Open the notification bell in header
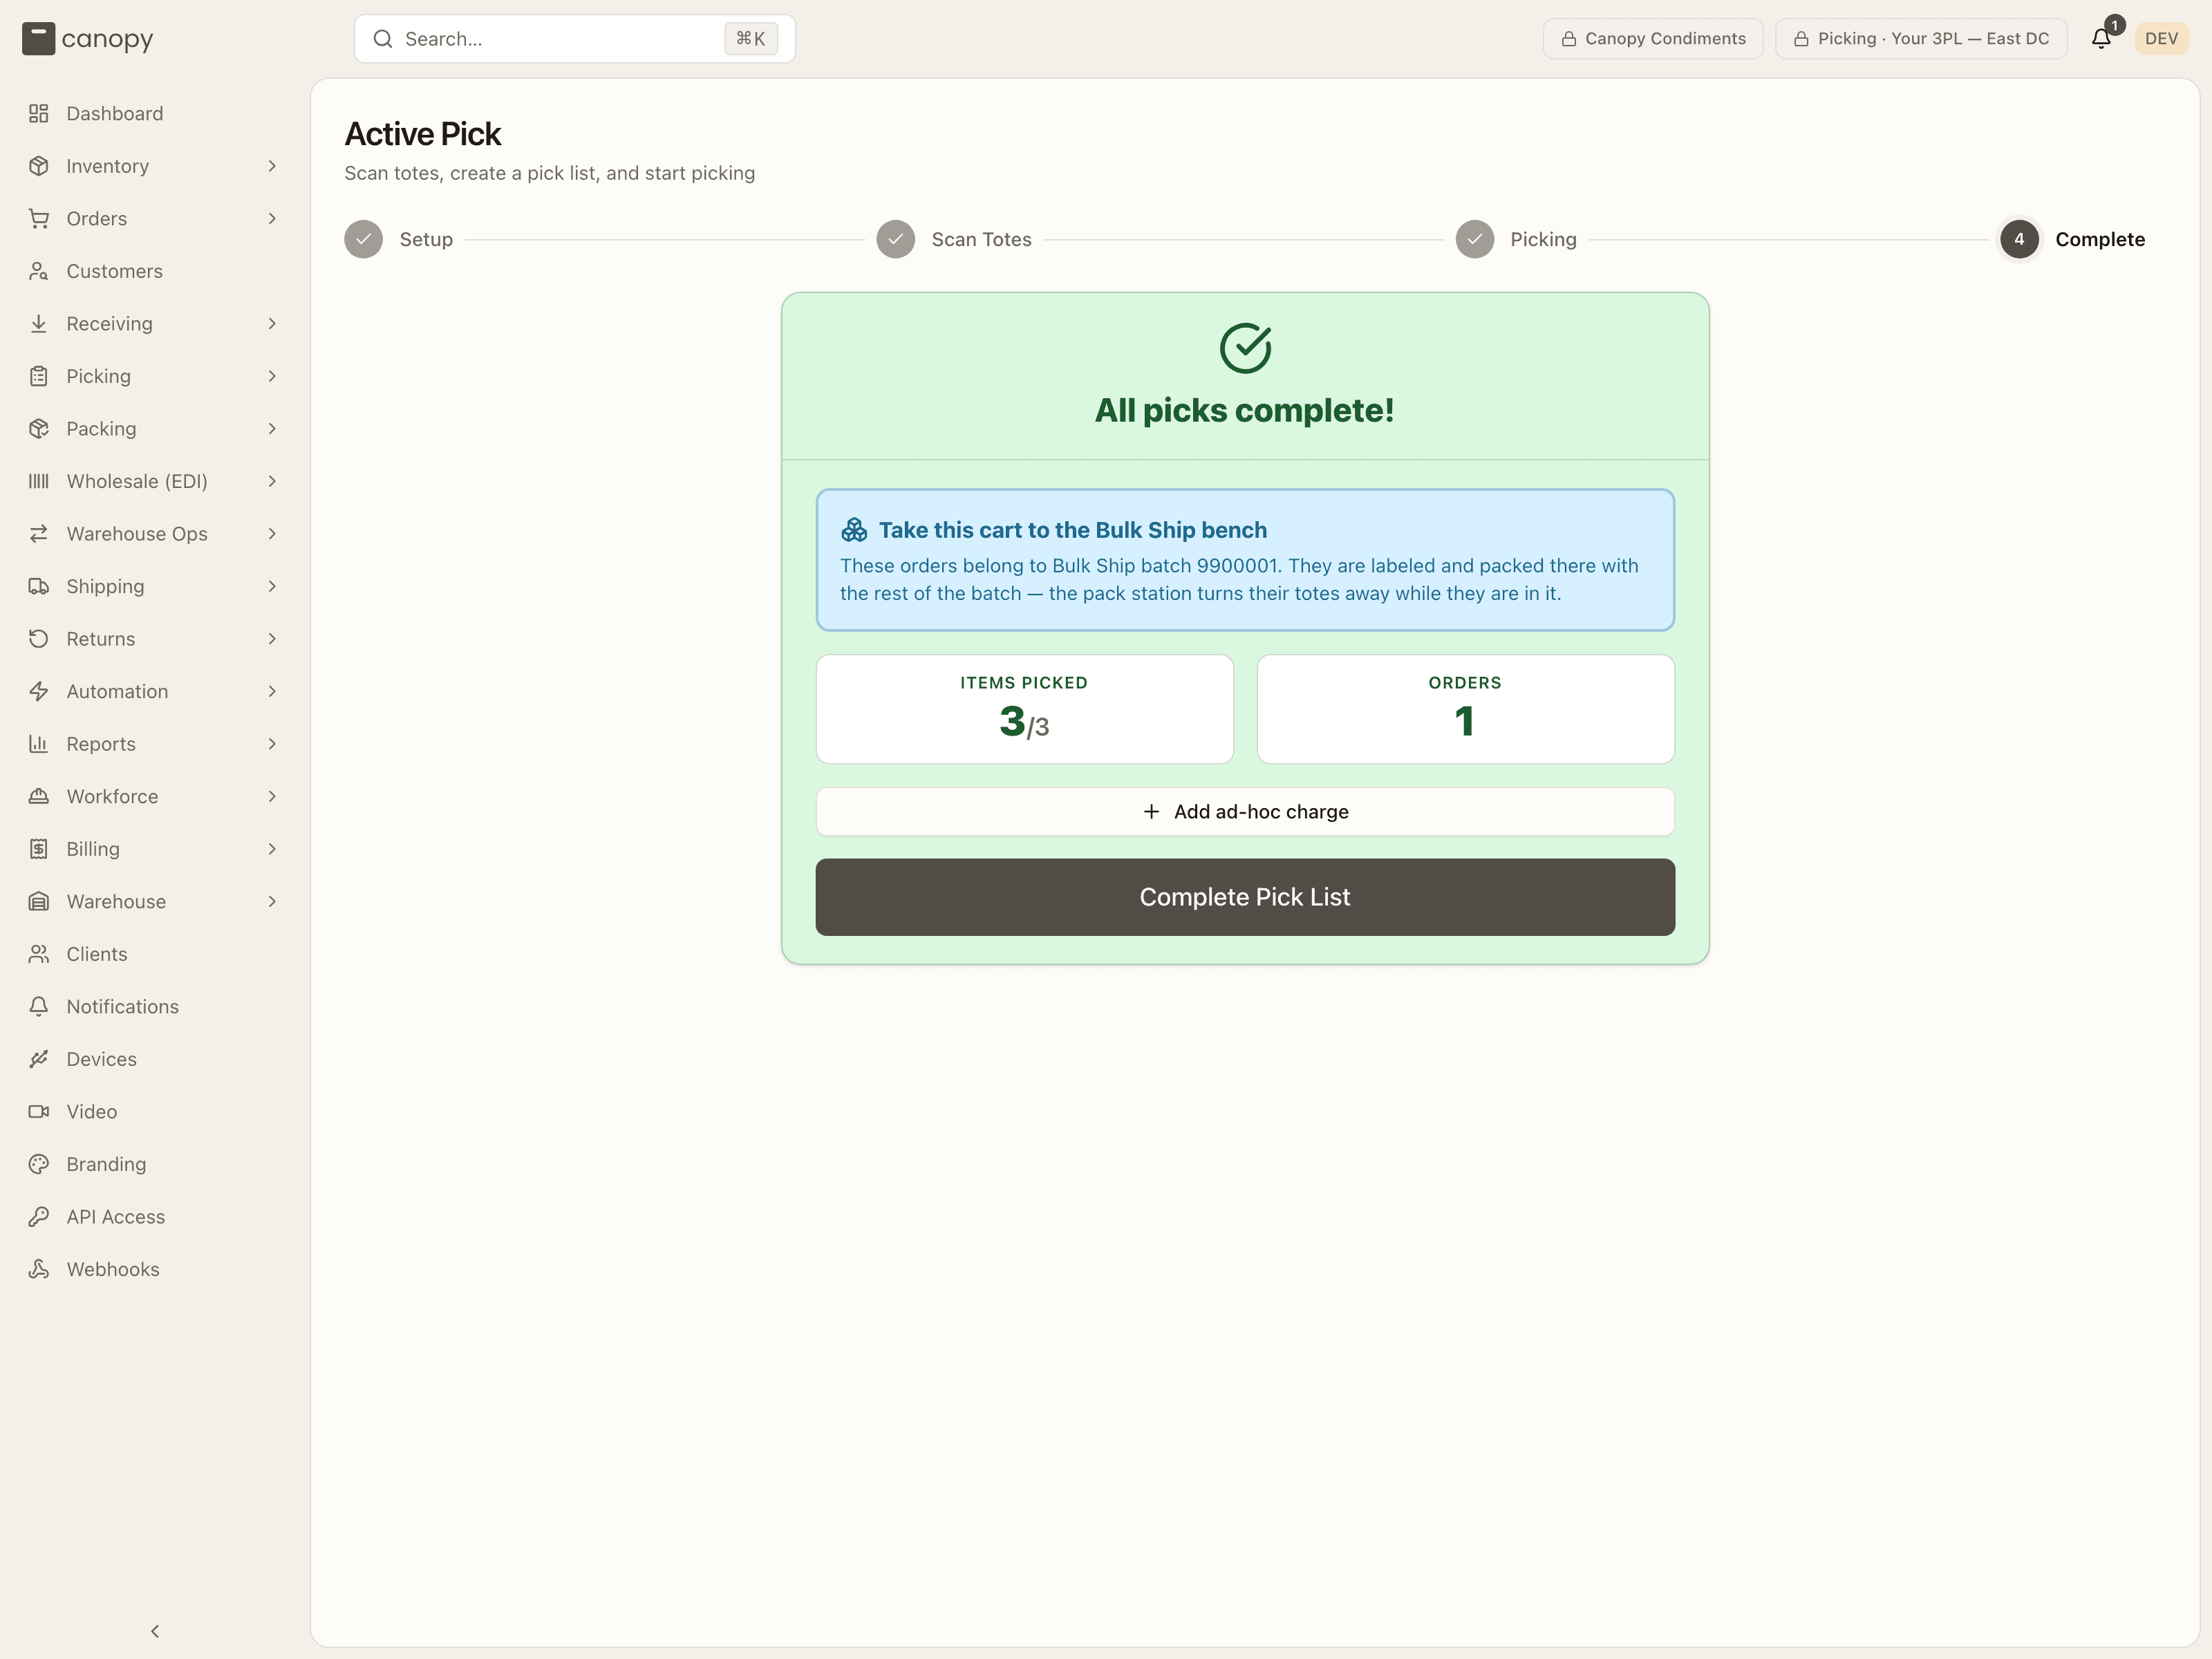 pyautogui.click(x=2101, y=39)
